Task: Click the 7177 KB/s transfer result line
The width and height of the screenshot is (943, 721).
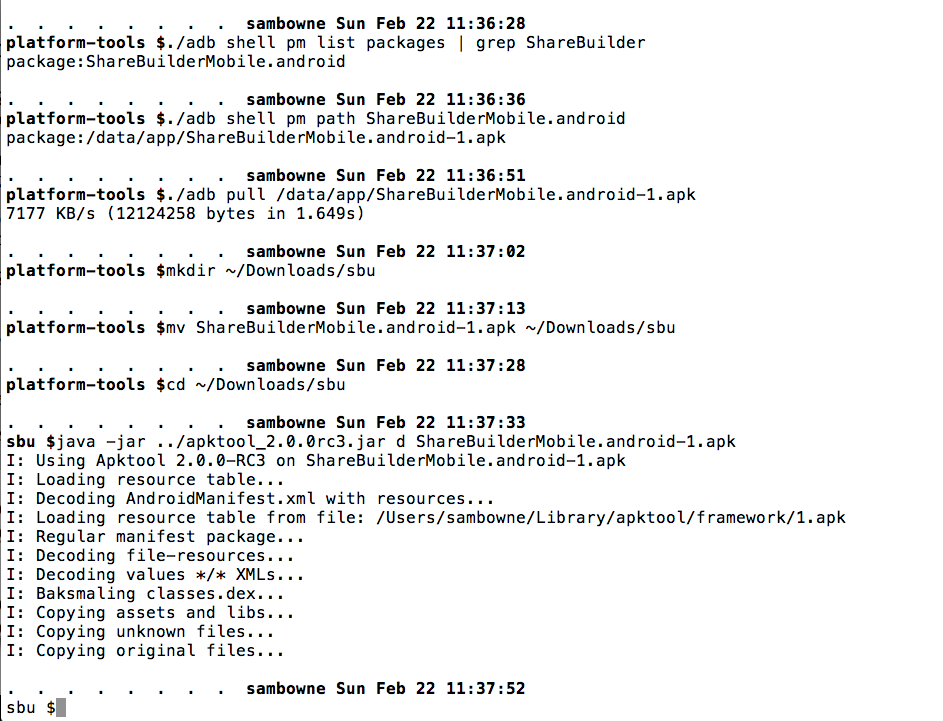Action: [185, 214]
